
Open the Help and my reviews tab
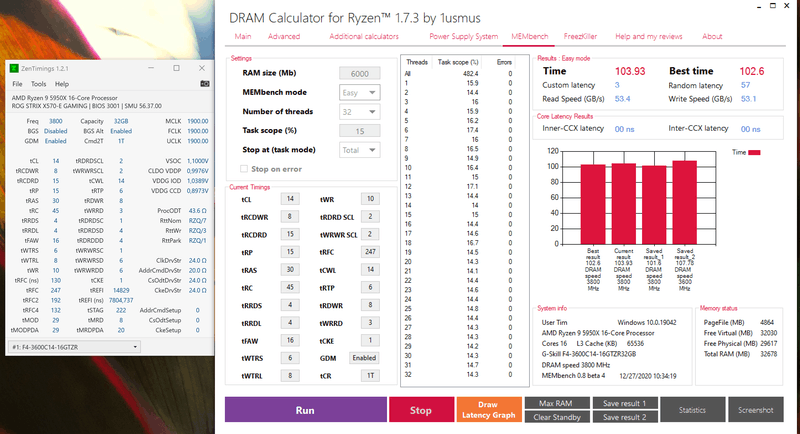[x=648, y=36]
